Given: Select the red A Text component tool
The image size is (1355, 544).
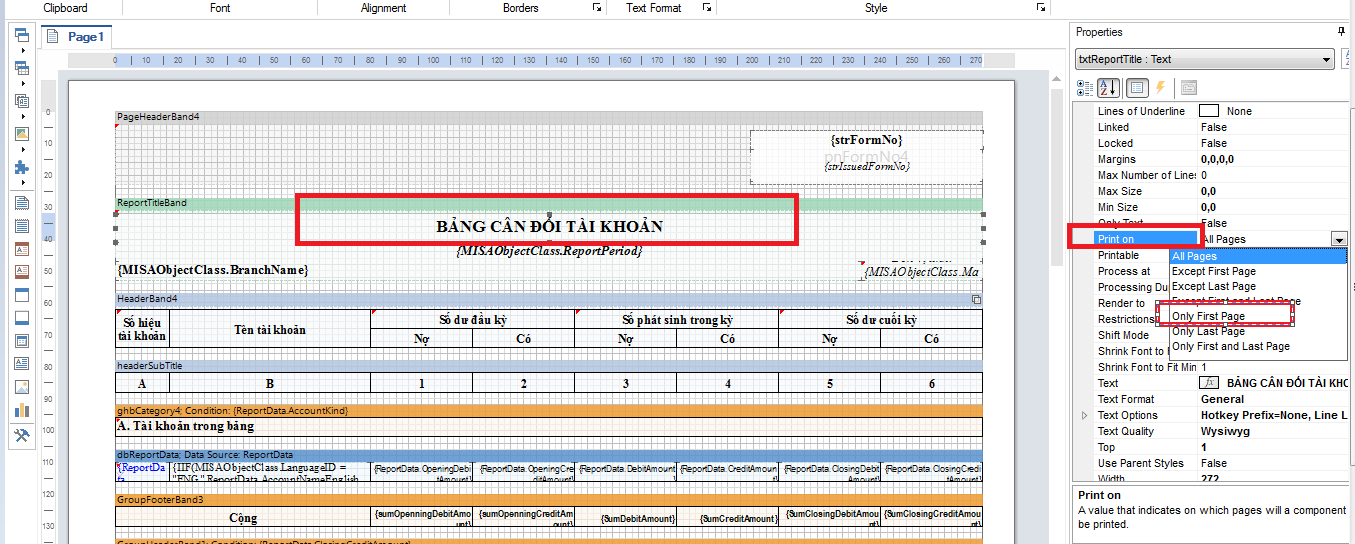Looking at the screenshot, I should (x=21, y=249).
